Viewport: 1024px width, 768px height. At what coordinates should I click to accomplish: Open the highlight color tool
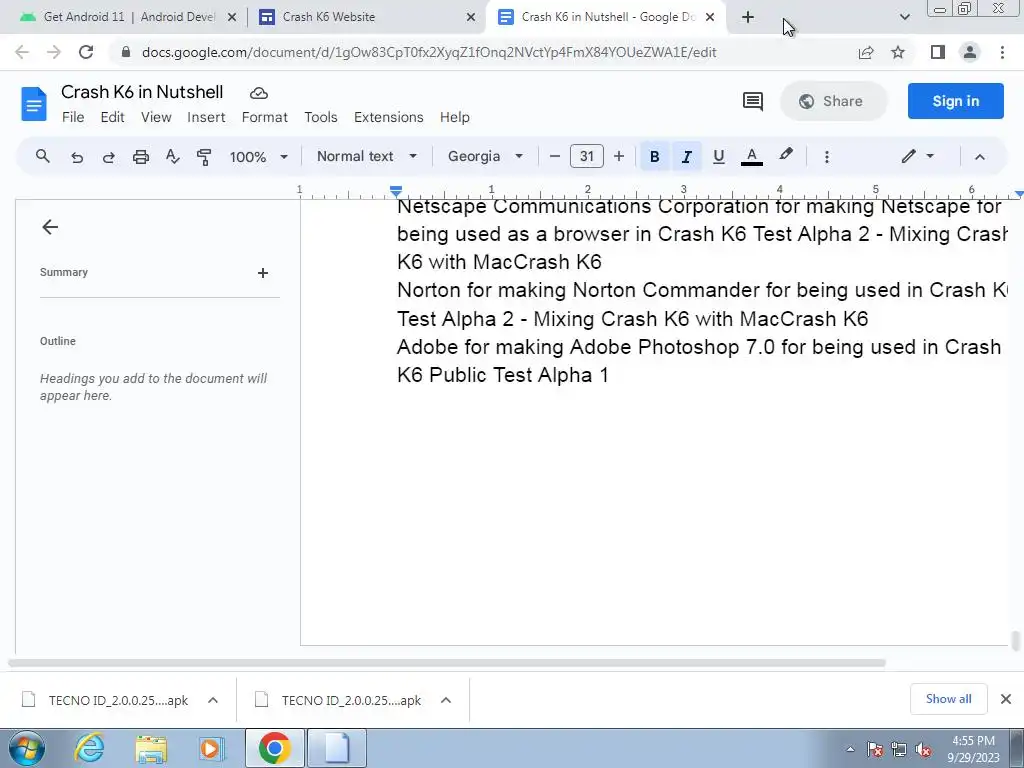click(786, 155)
